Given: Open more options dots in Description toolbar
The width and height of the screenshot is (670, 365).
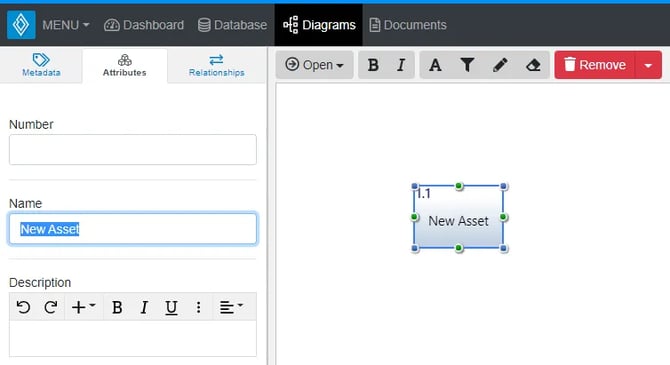Looking at the screenshot, I should 198,307.
